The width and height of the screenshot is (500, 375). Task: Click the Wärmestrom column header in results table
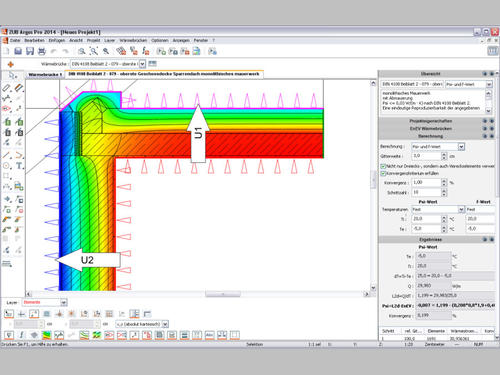[464, 331]
